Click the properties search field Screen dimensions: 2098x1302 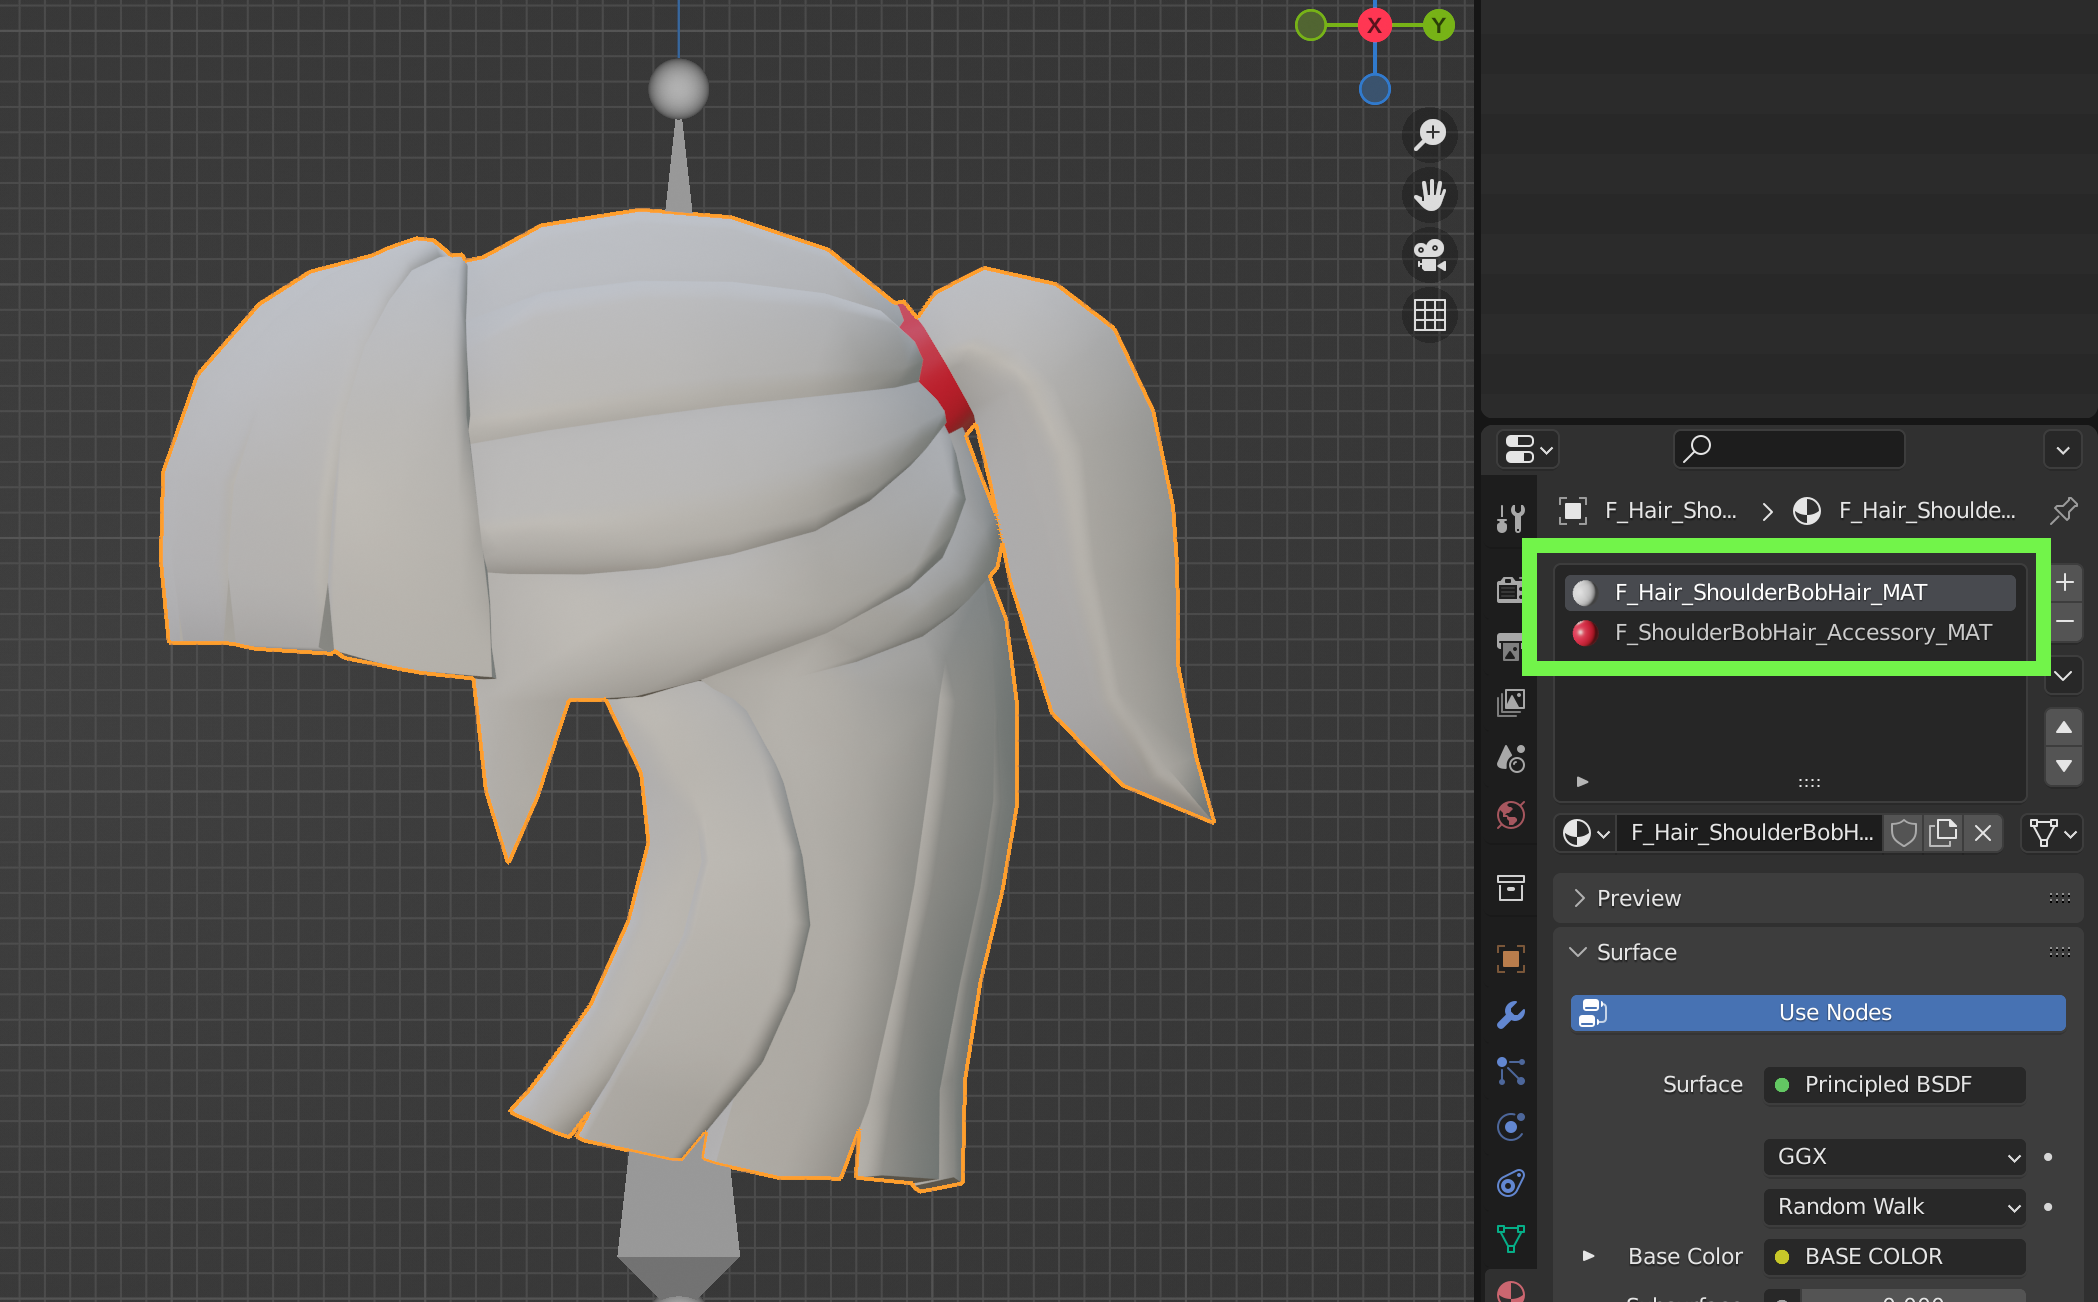[x=1789, y=450]
